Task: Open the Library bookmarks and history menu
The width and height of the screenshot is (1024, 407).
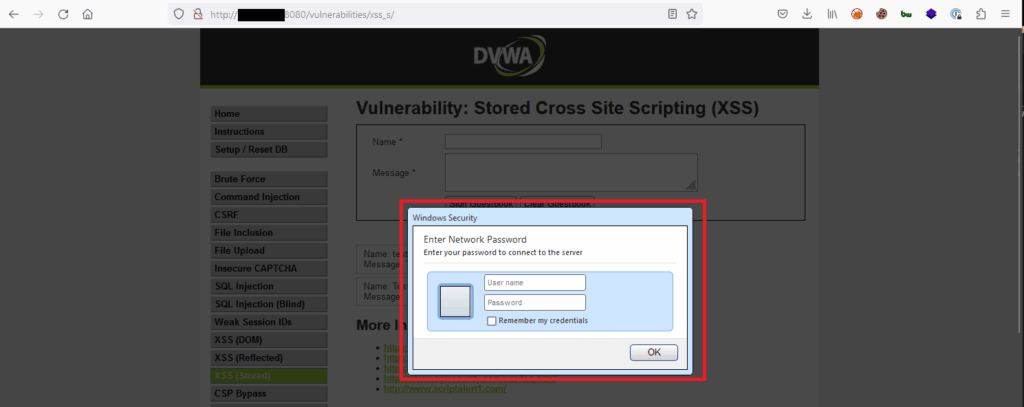Action: 831,15
